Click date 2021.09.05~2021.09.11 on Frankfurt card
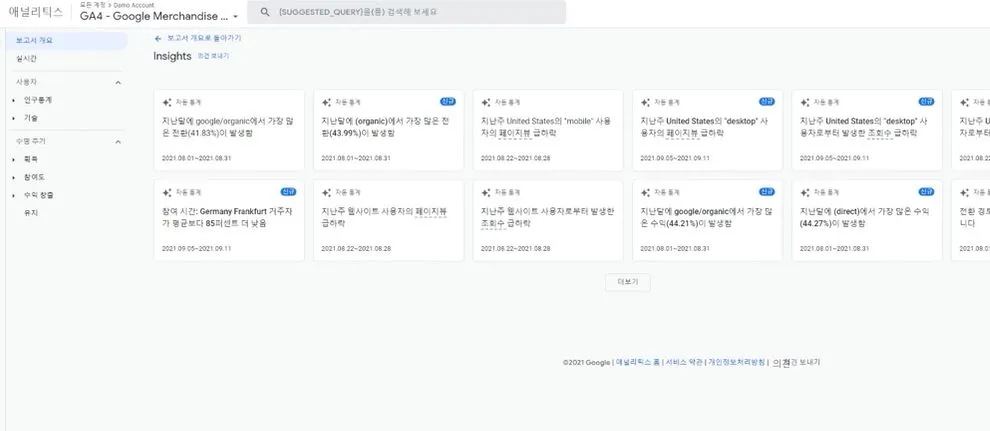Viewport: 990px width, 431px height. [196, 249]
